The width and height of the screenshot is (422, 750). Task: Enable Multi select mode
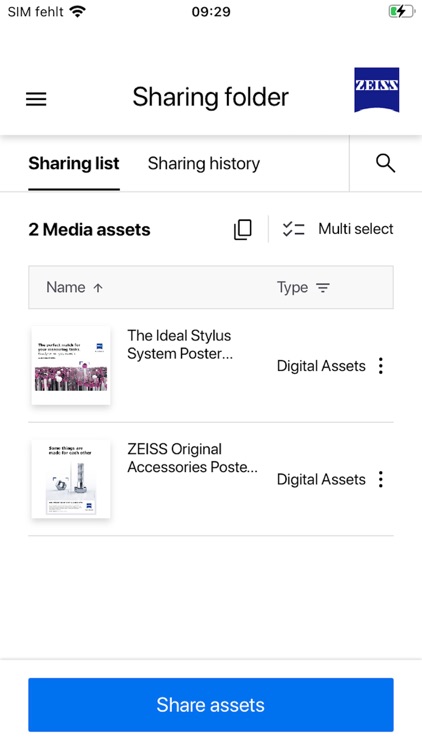pyautogui.click(x=338, y=229)
